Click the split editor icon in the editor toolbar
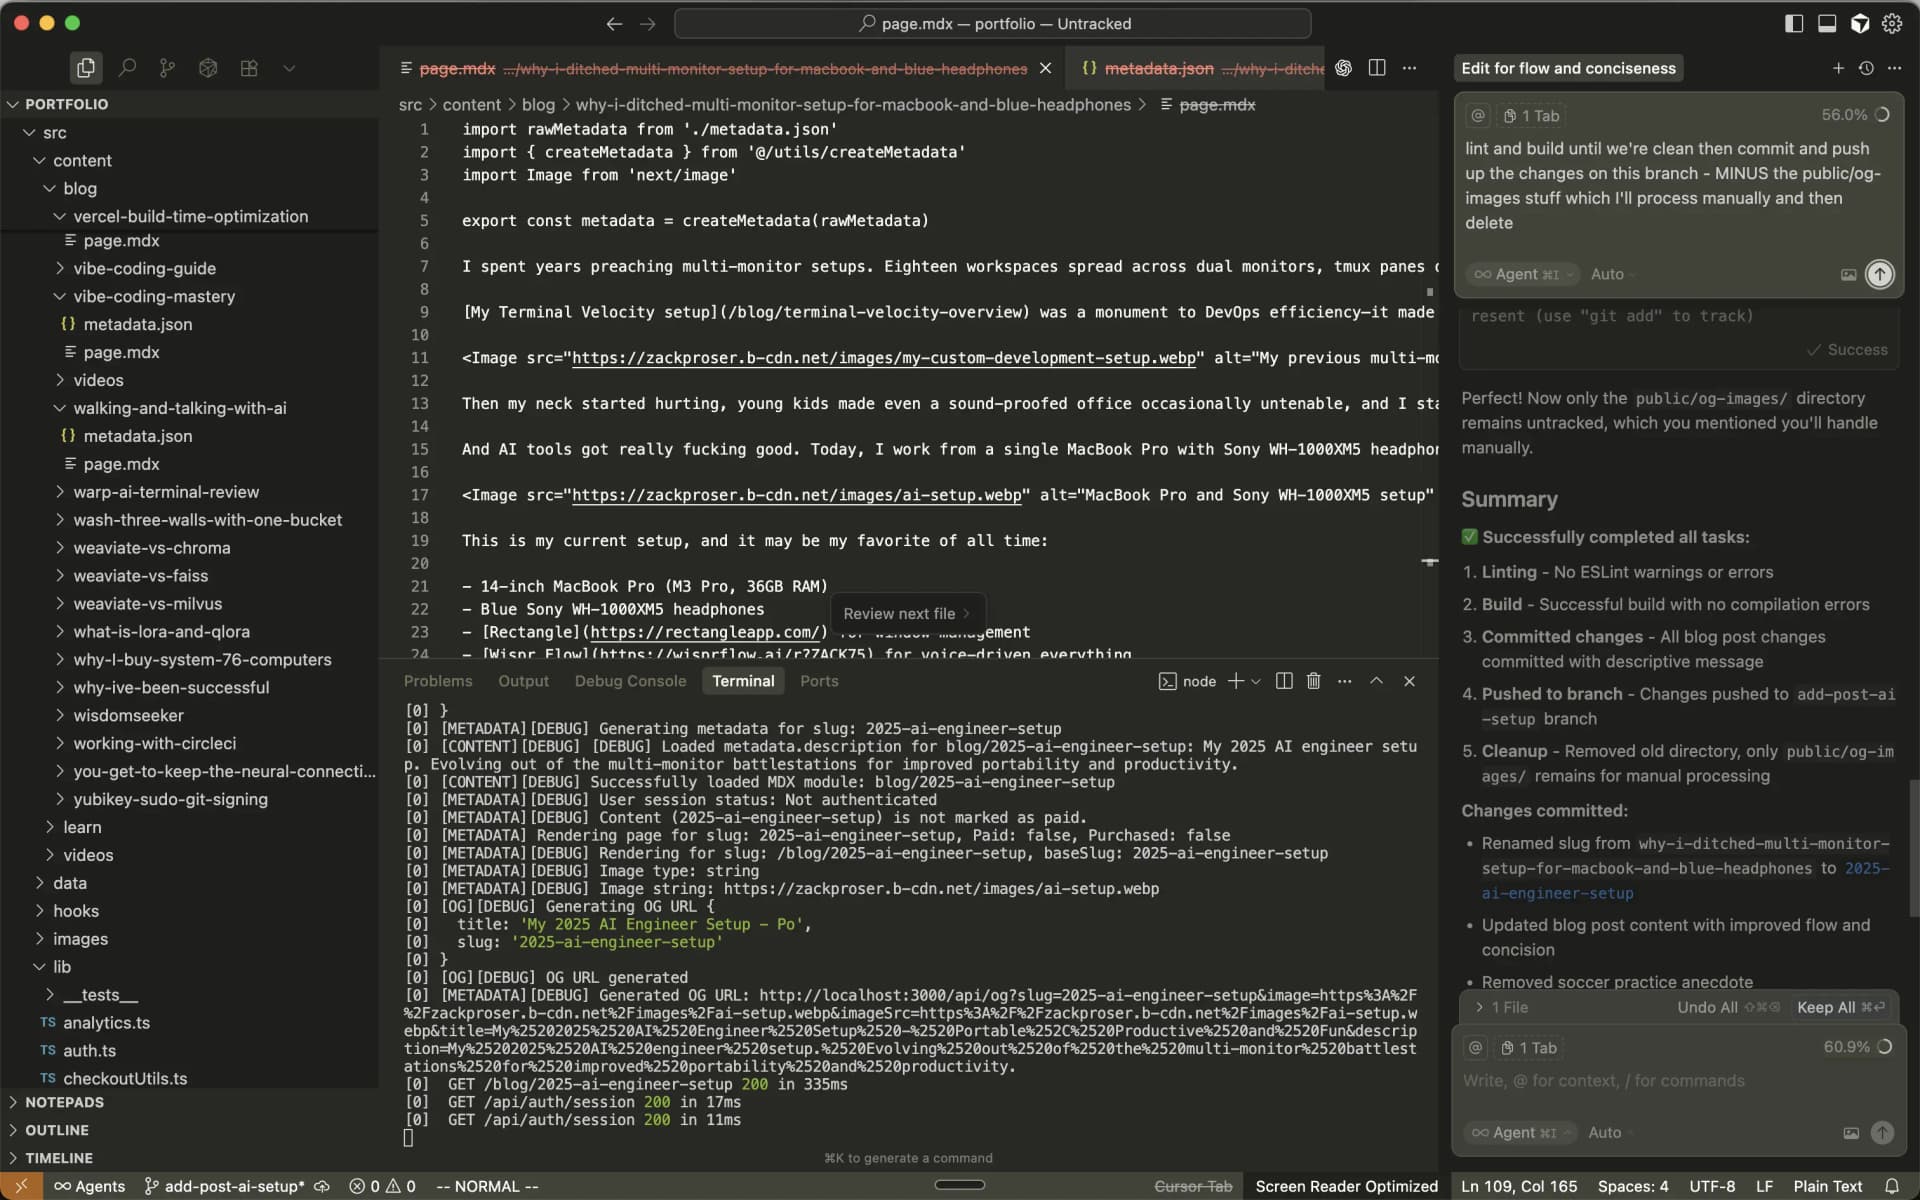 (x=1377, y=68)
